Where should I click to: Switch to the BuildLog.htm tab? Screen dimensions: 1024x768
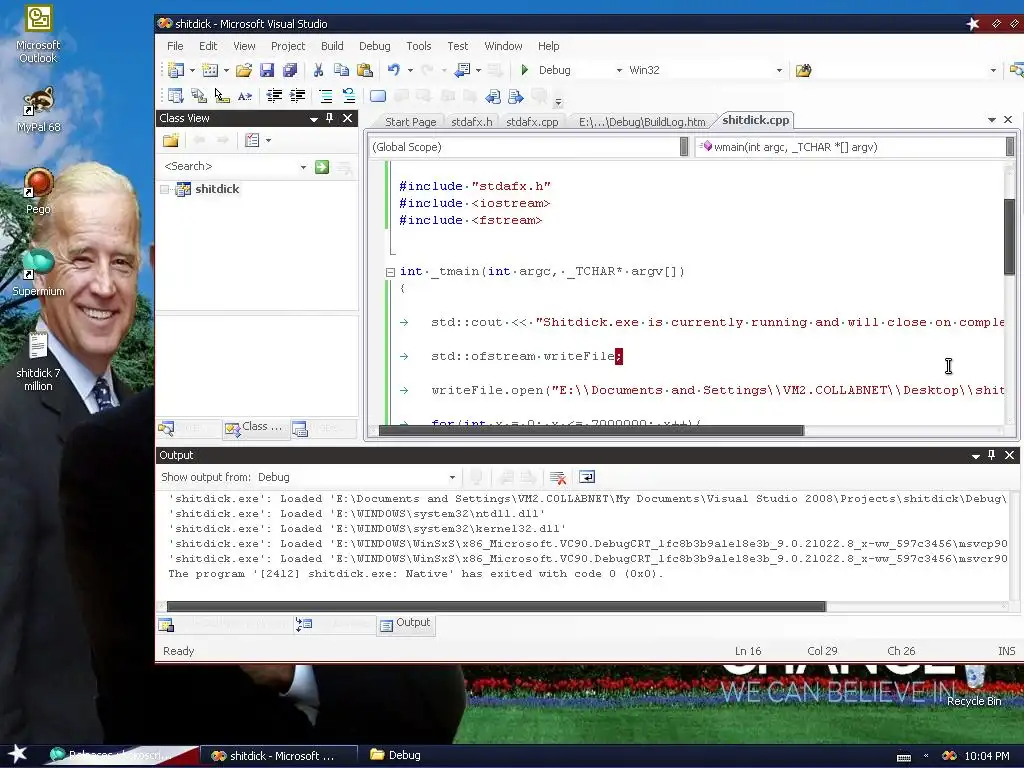pos(642,121)
